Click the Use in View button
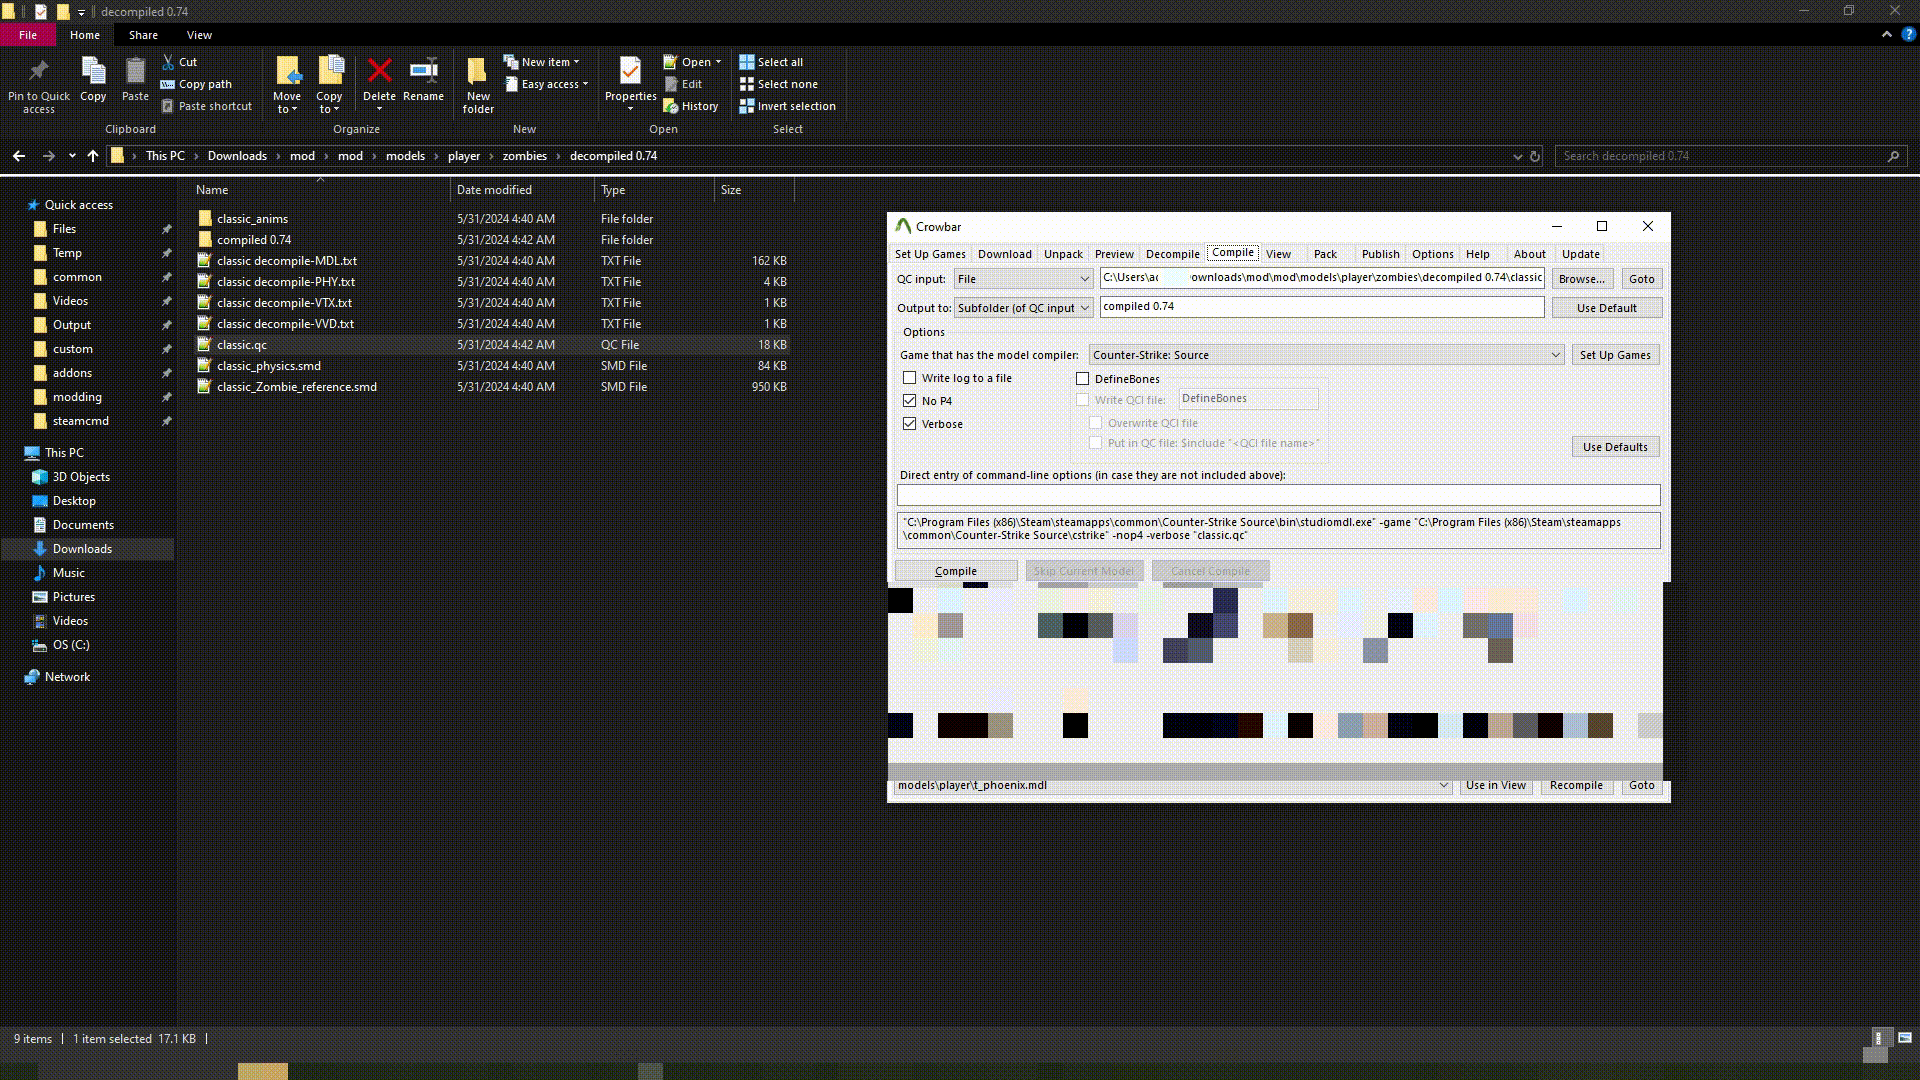This screenshot has height=1080, width=1920. point(1495,783)
